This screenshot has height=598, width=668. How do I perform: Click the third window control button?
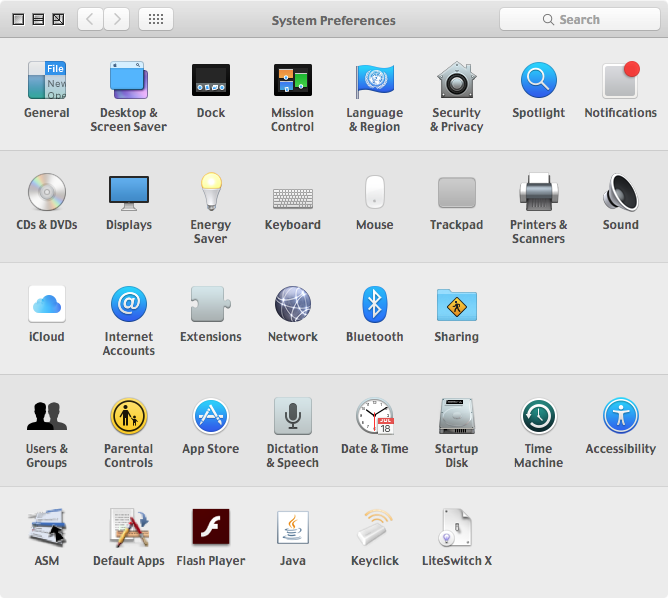pyautogui.click(x=58, y=19)
